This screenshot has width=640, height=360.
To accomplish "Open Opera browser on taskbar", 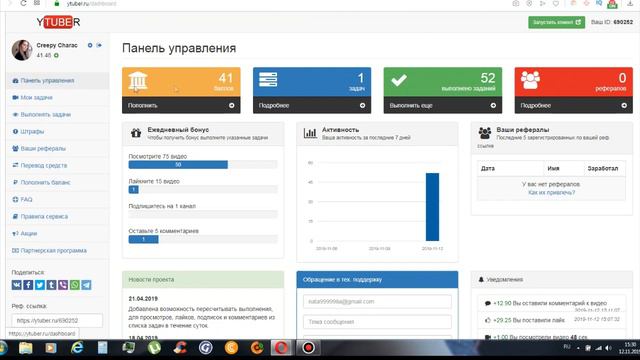I will click(282, 348).
